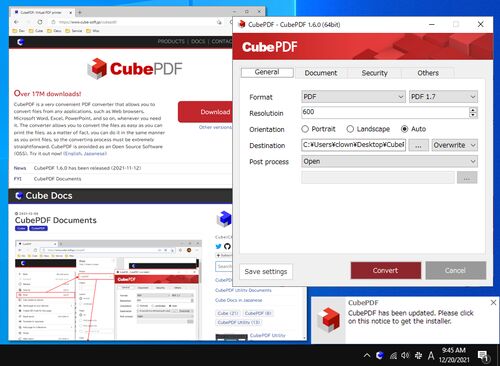The width and height of the screenshot is (500, 366).
Task: Click the Save settings button
Action: pyautogui.click(x=266, y=272)
